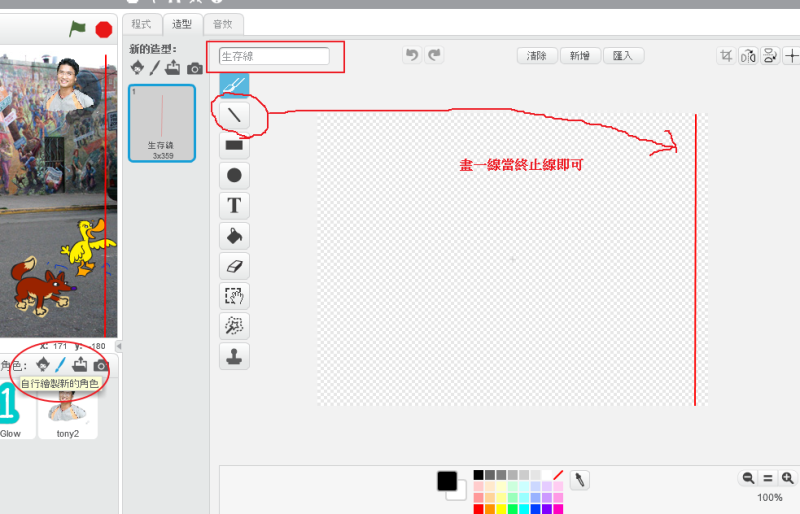The height and width of the screenshot is (514, 800).
Task: Activate the stamp duplicate tool
Action: coord(234,356)
